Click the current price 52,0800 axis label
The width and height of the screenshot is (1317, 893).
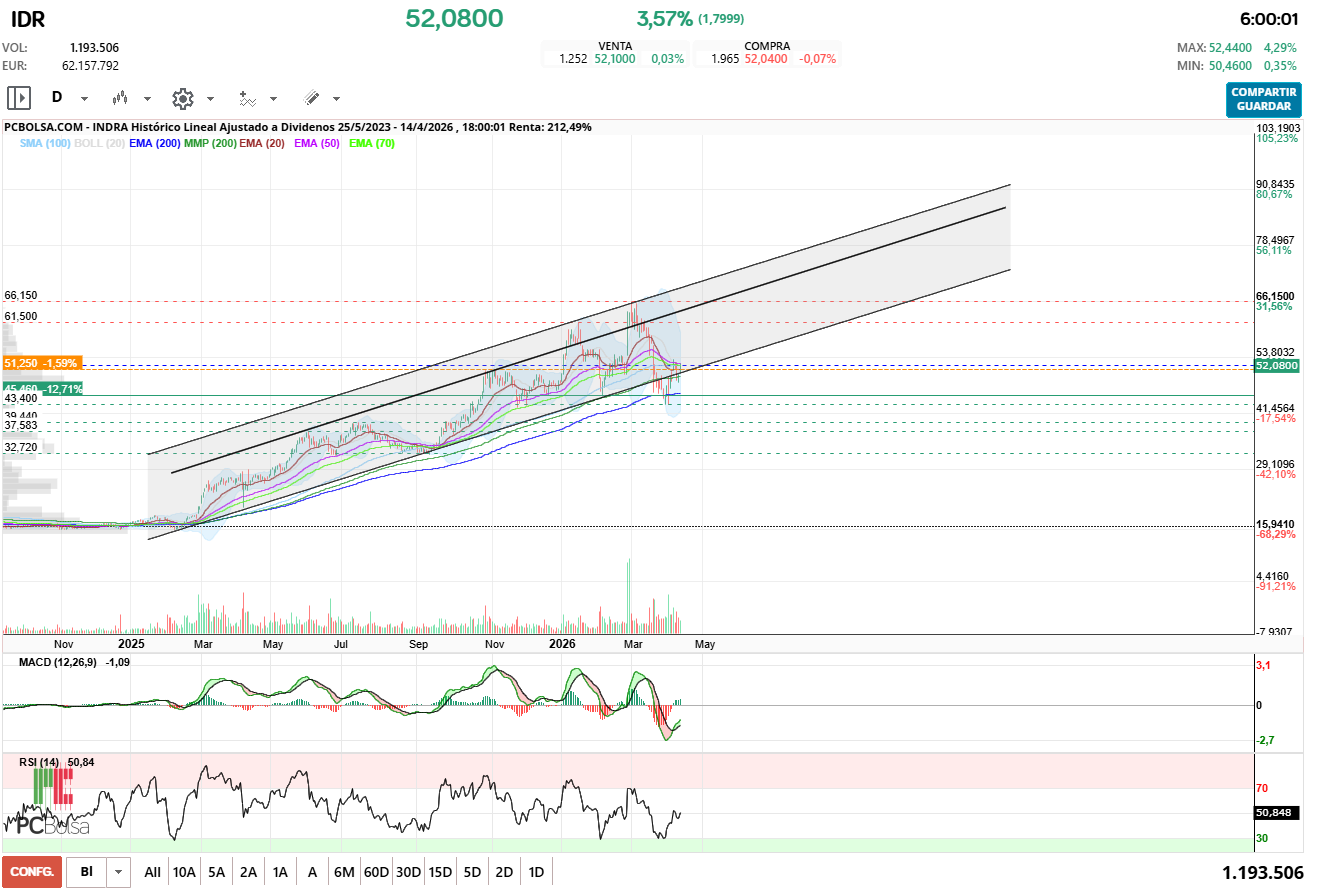(1276, 366)
